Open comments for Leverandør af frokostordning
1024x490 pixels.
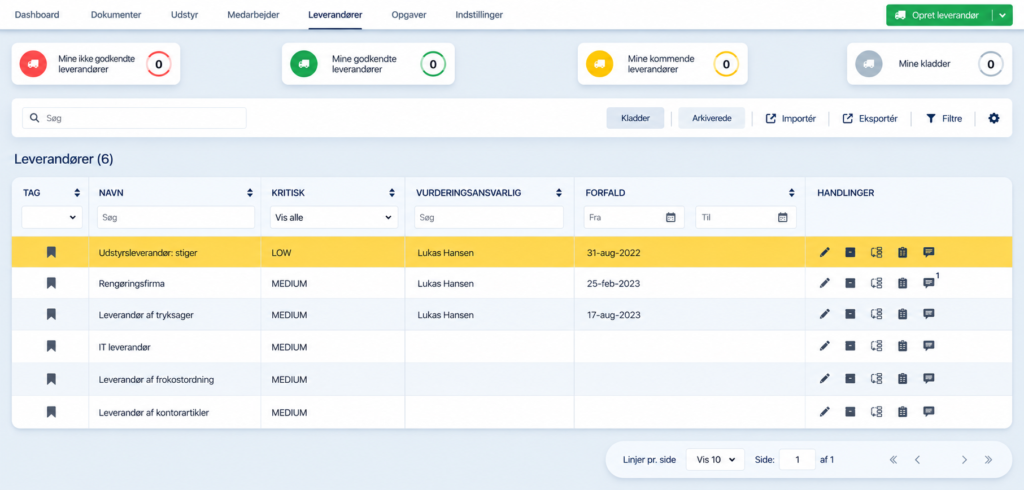(x=929, y=379)
